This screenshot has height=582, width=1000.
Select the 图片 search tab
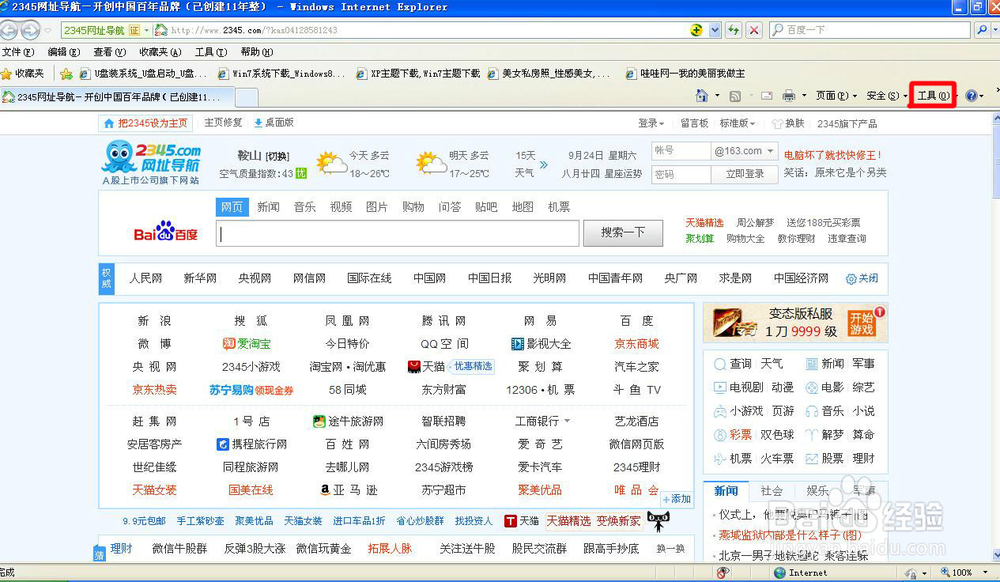pyautogui.click(x=376, y=207)
